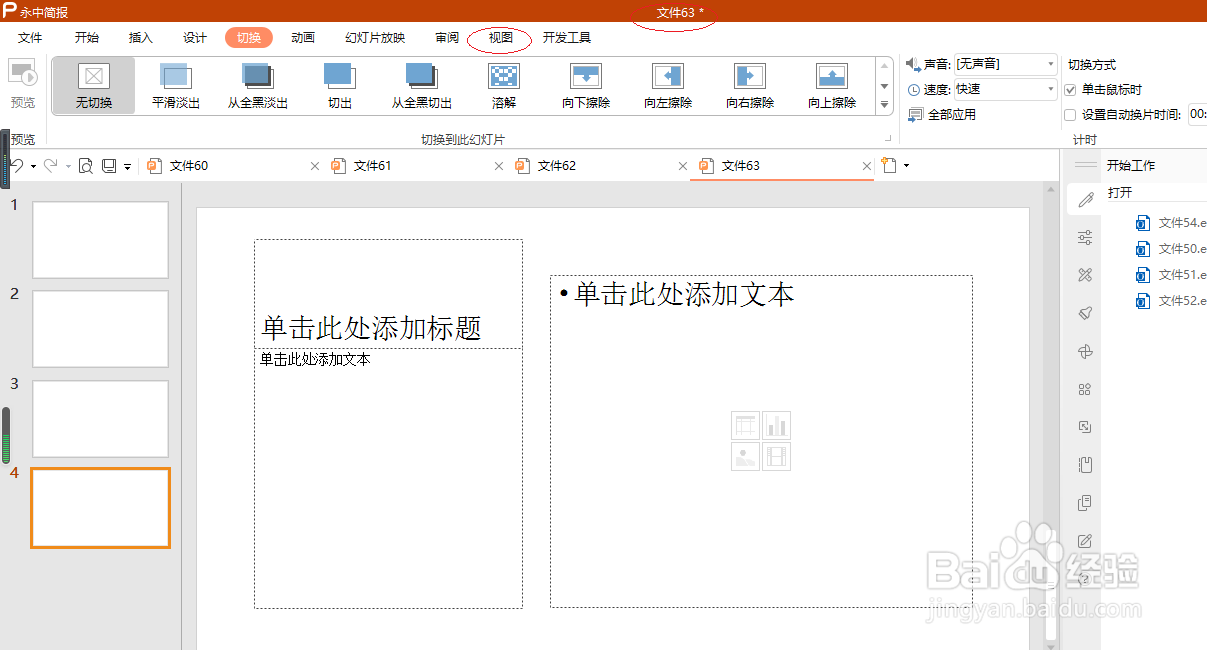Apply the 平滑淡出 smooth fade transition
Image resolution: width=1207 pixels, height=650 pixels.
(176, 85)
